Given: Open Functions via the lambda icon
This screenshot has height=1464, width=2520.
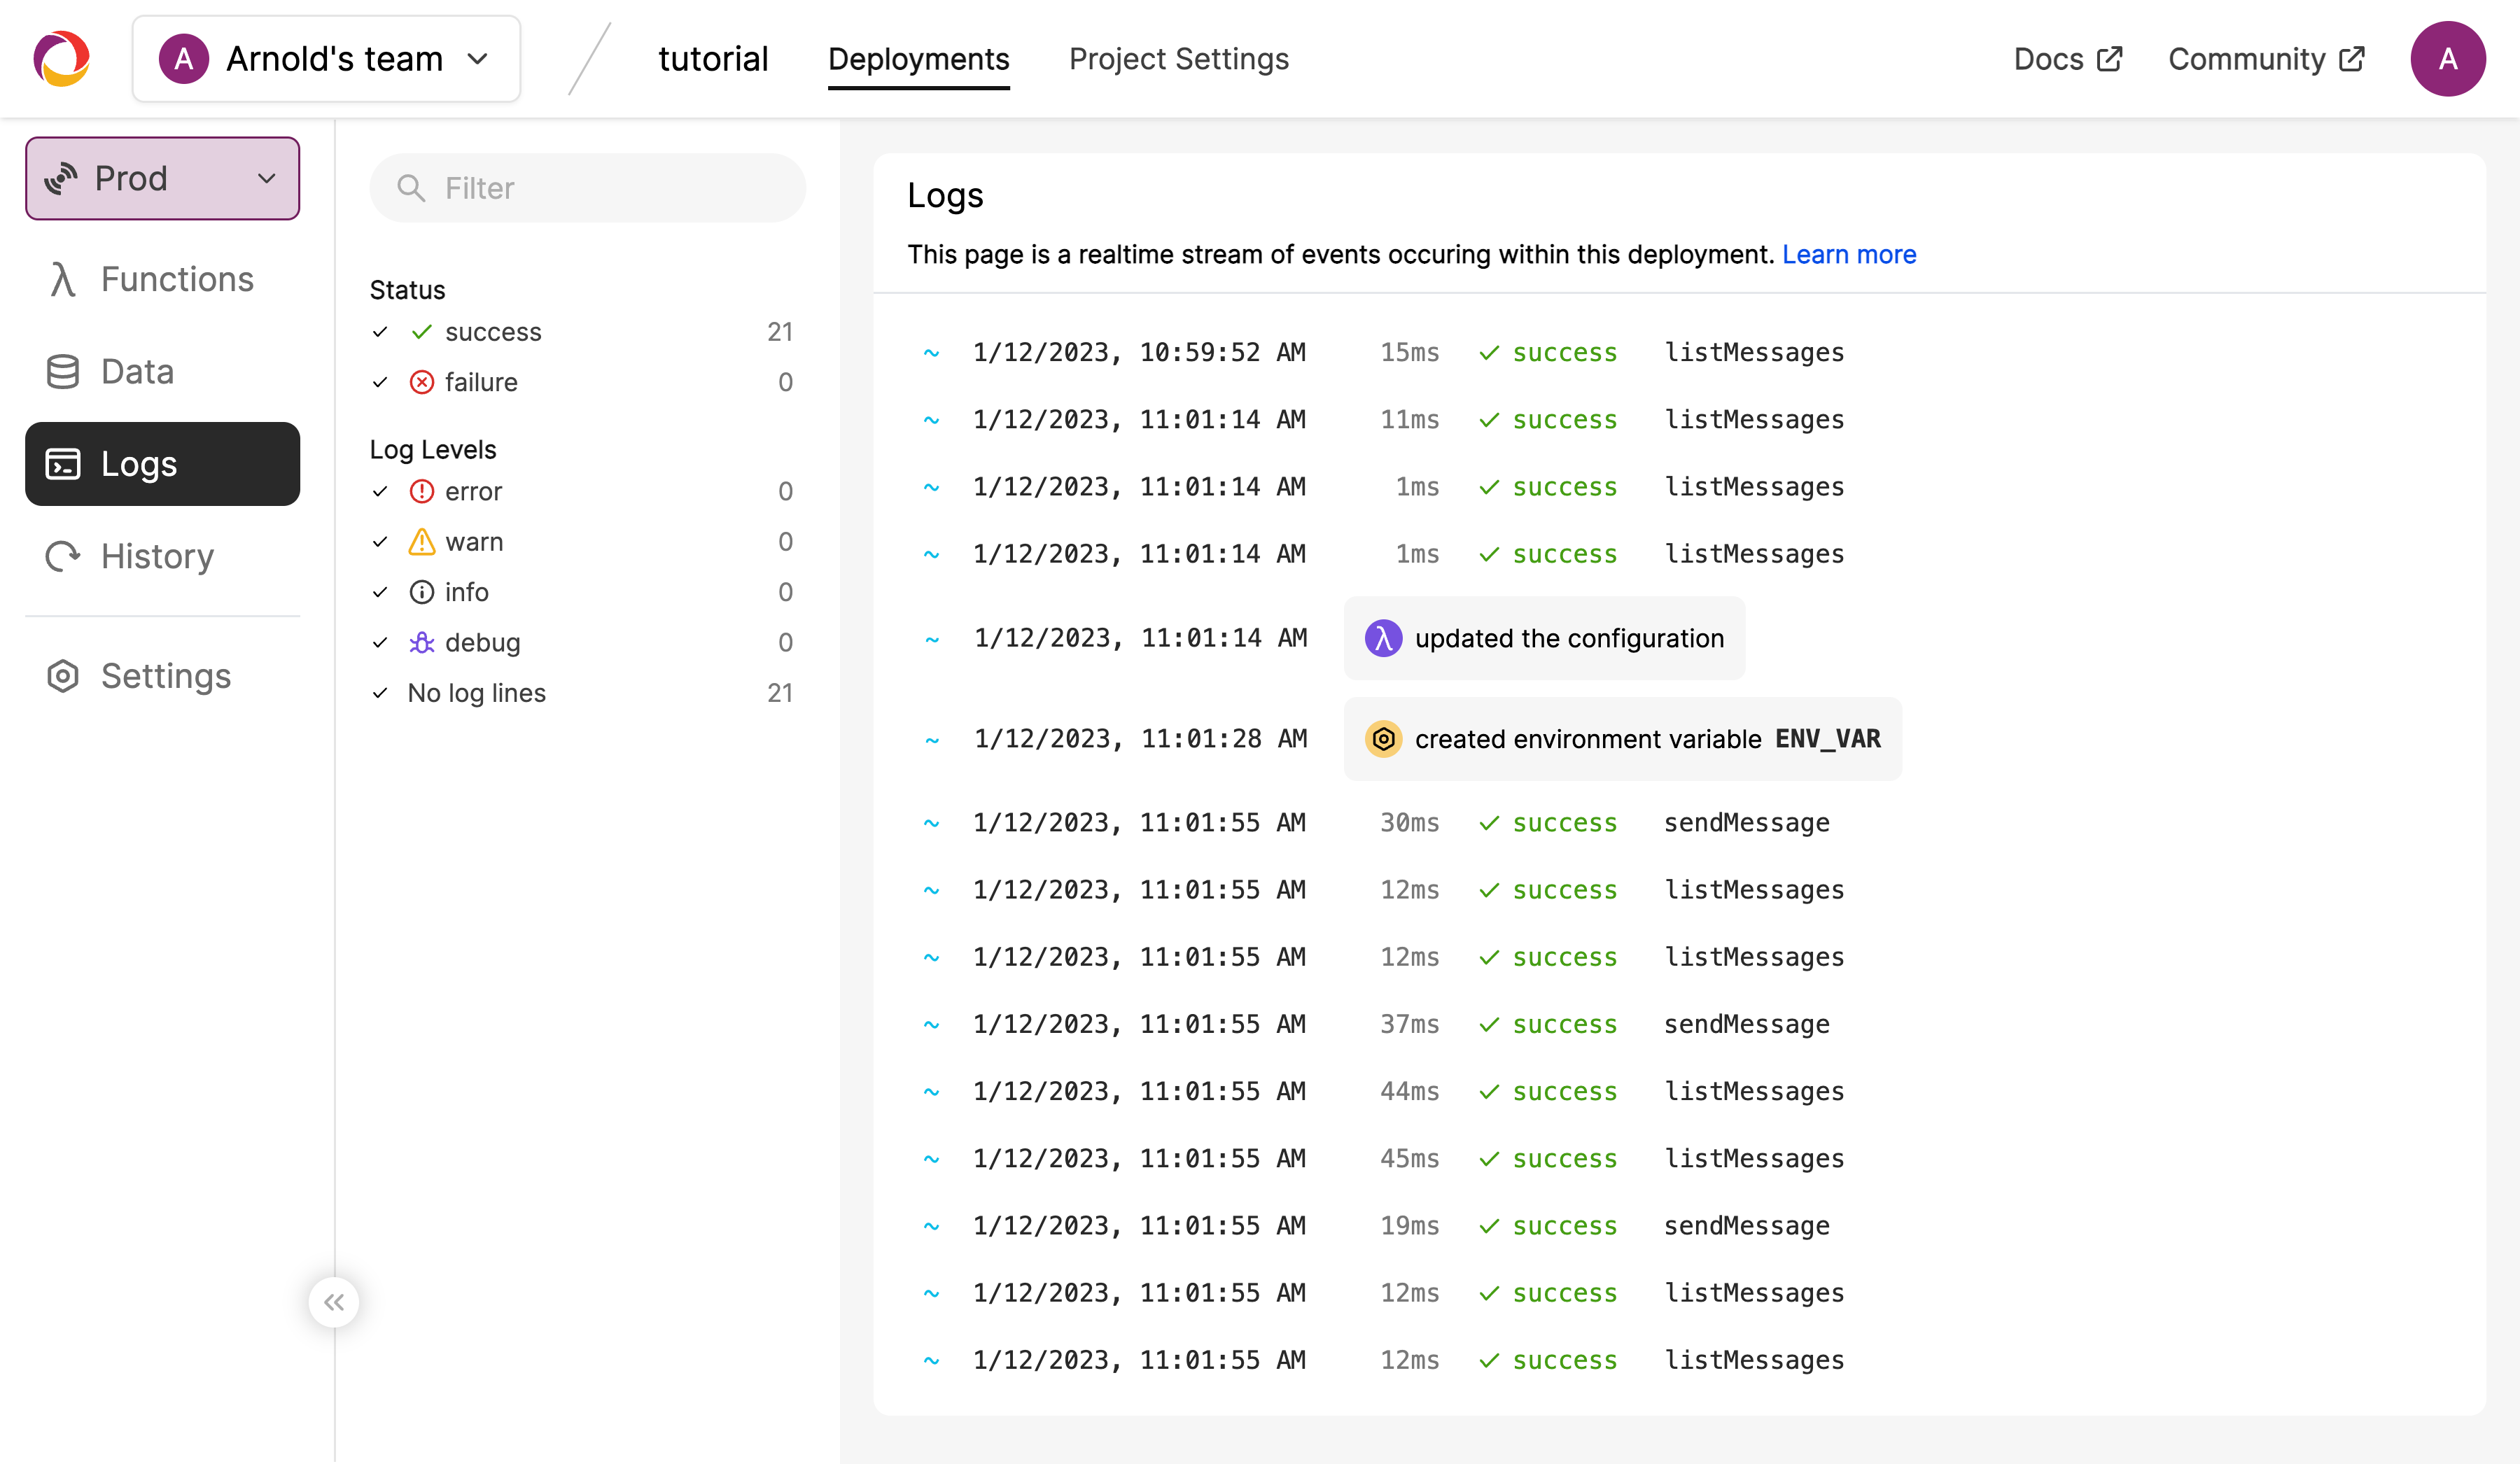Looking at the screenshot, I should pyautogui.click(x=63, y=279).
